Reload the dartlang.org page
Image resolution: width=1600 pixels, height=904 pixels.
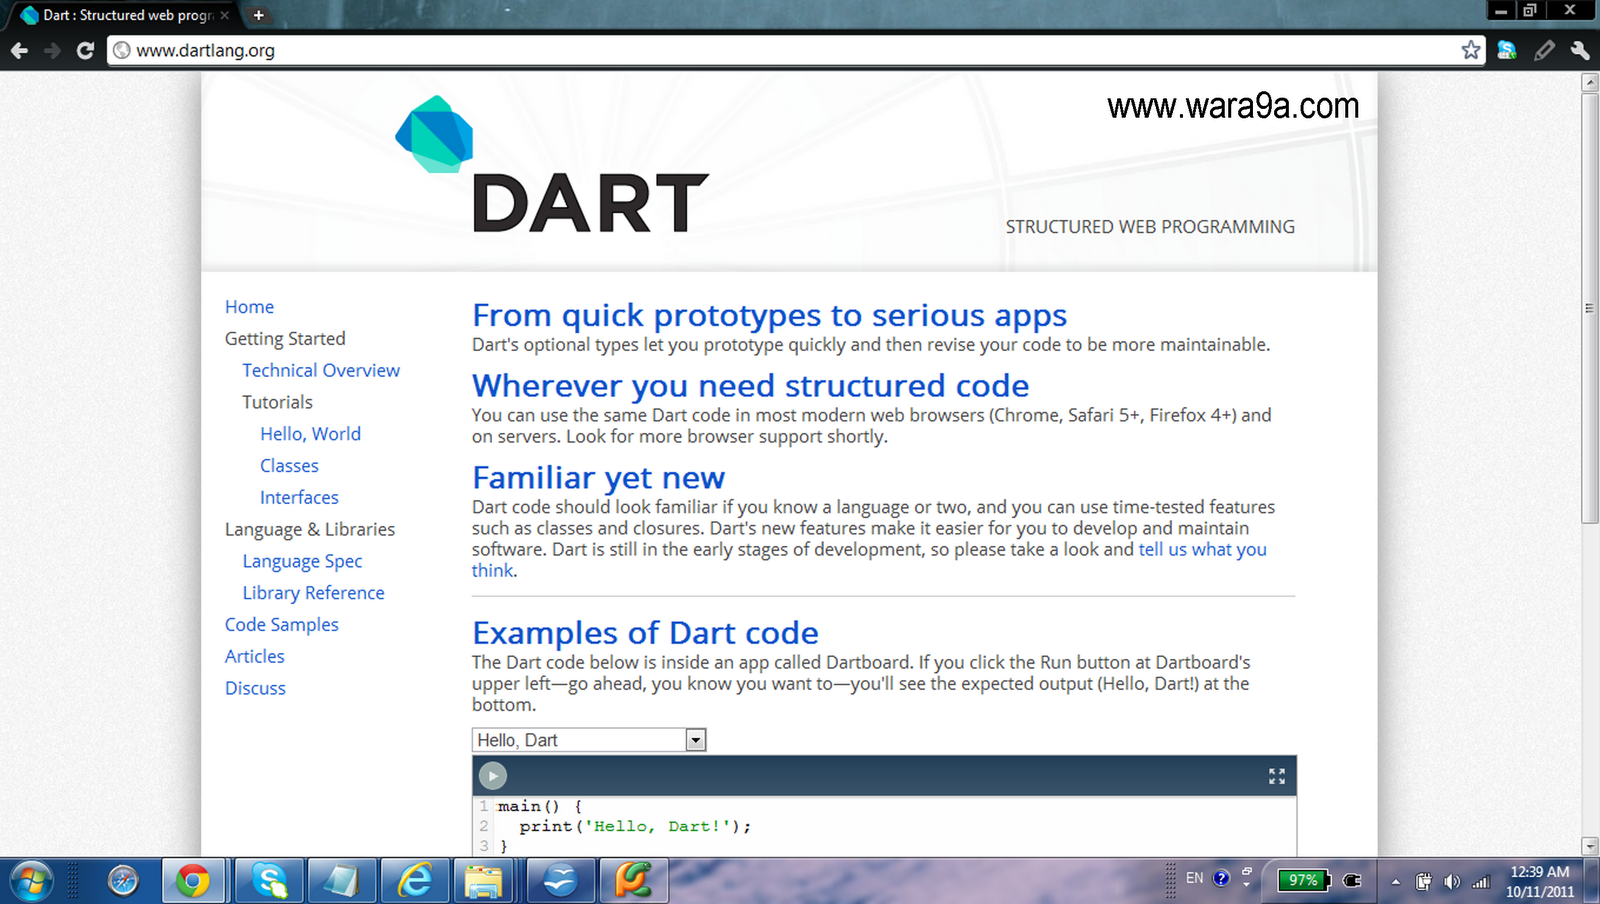click(x=85, y=50)
